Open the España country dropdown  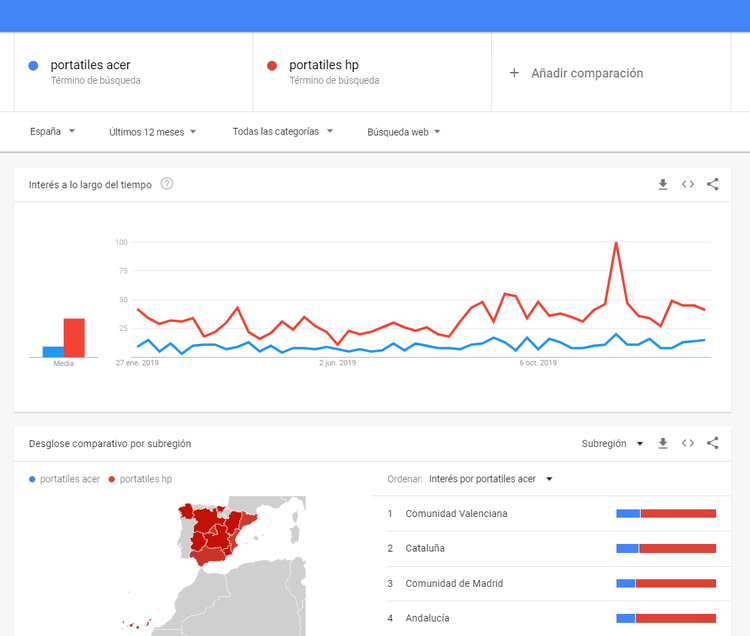(x=52, y=132)
